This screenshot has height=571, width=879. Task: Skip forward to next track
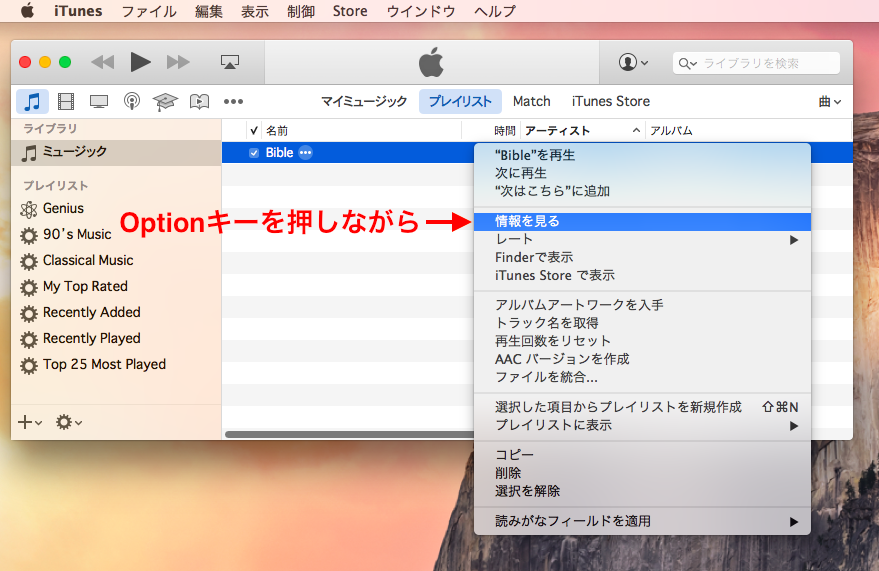pyautogui.click(x=178, y=62)
